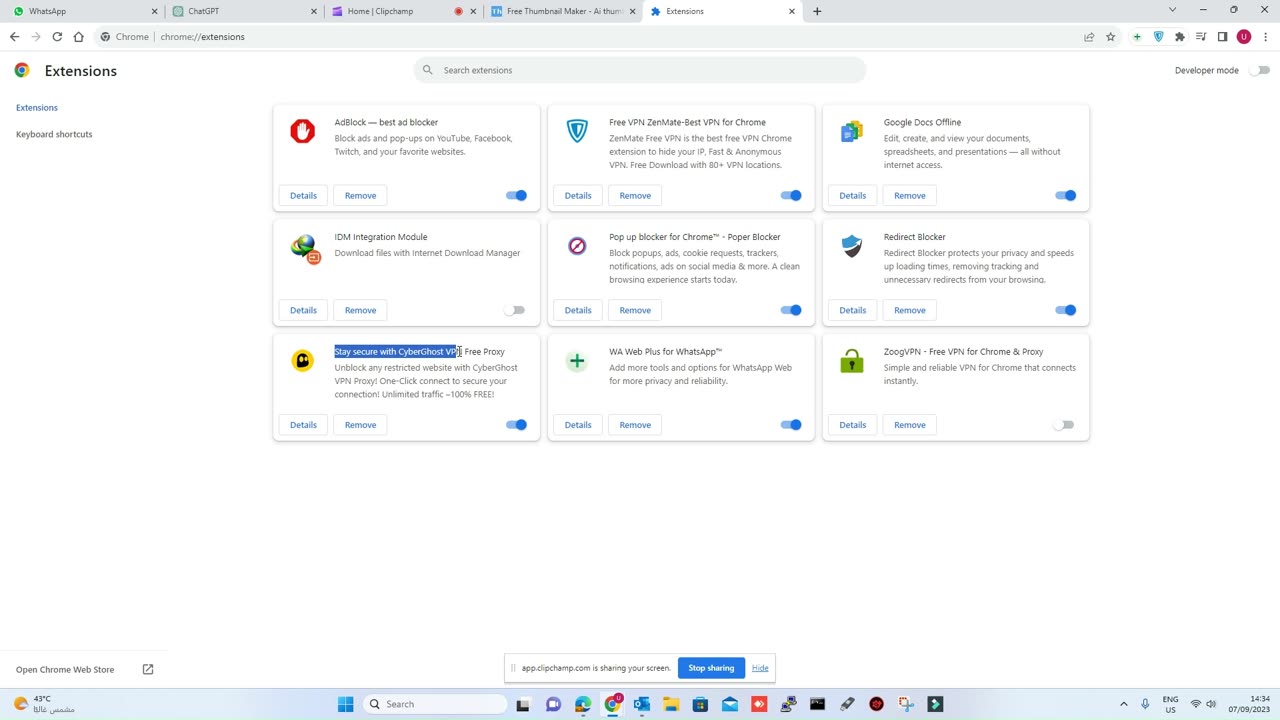Click the back navigation arrow
The image size is (1280, 720).
click(x=14, y=37)
